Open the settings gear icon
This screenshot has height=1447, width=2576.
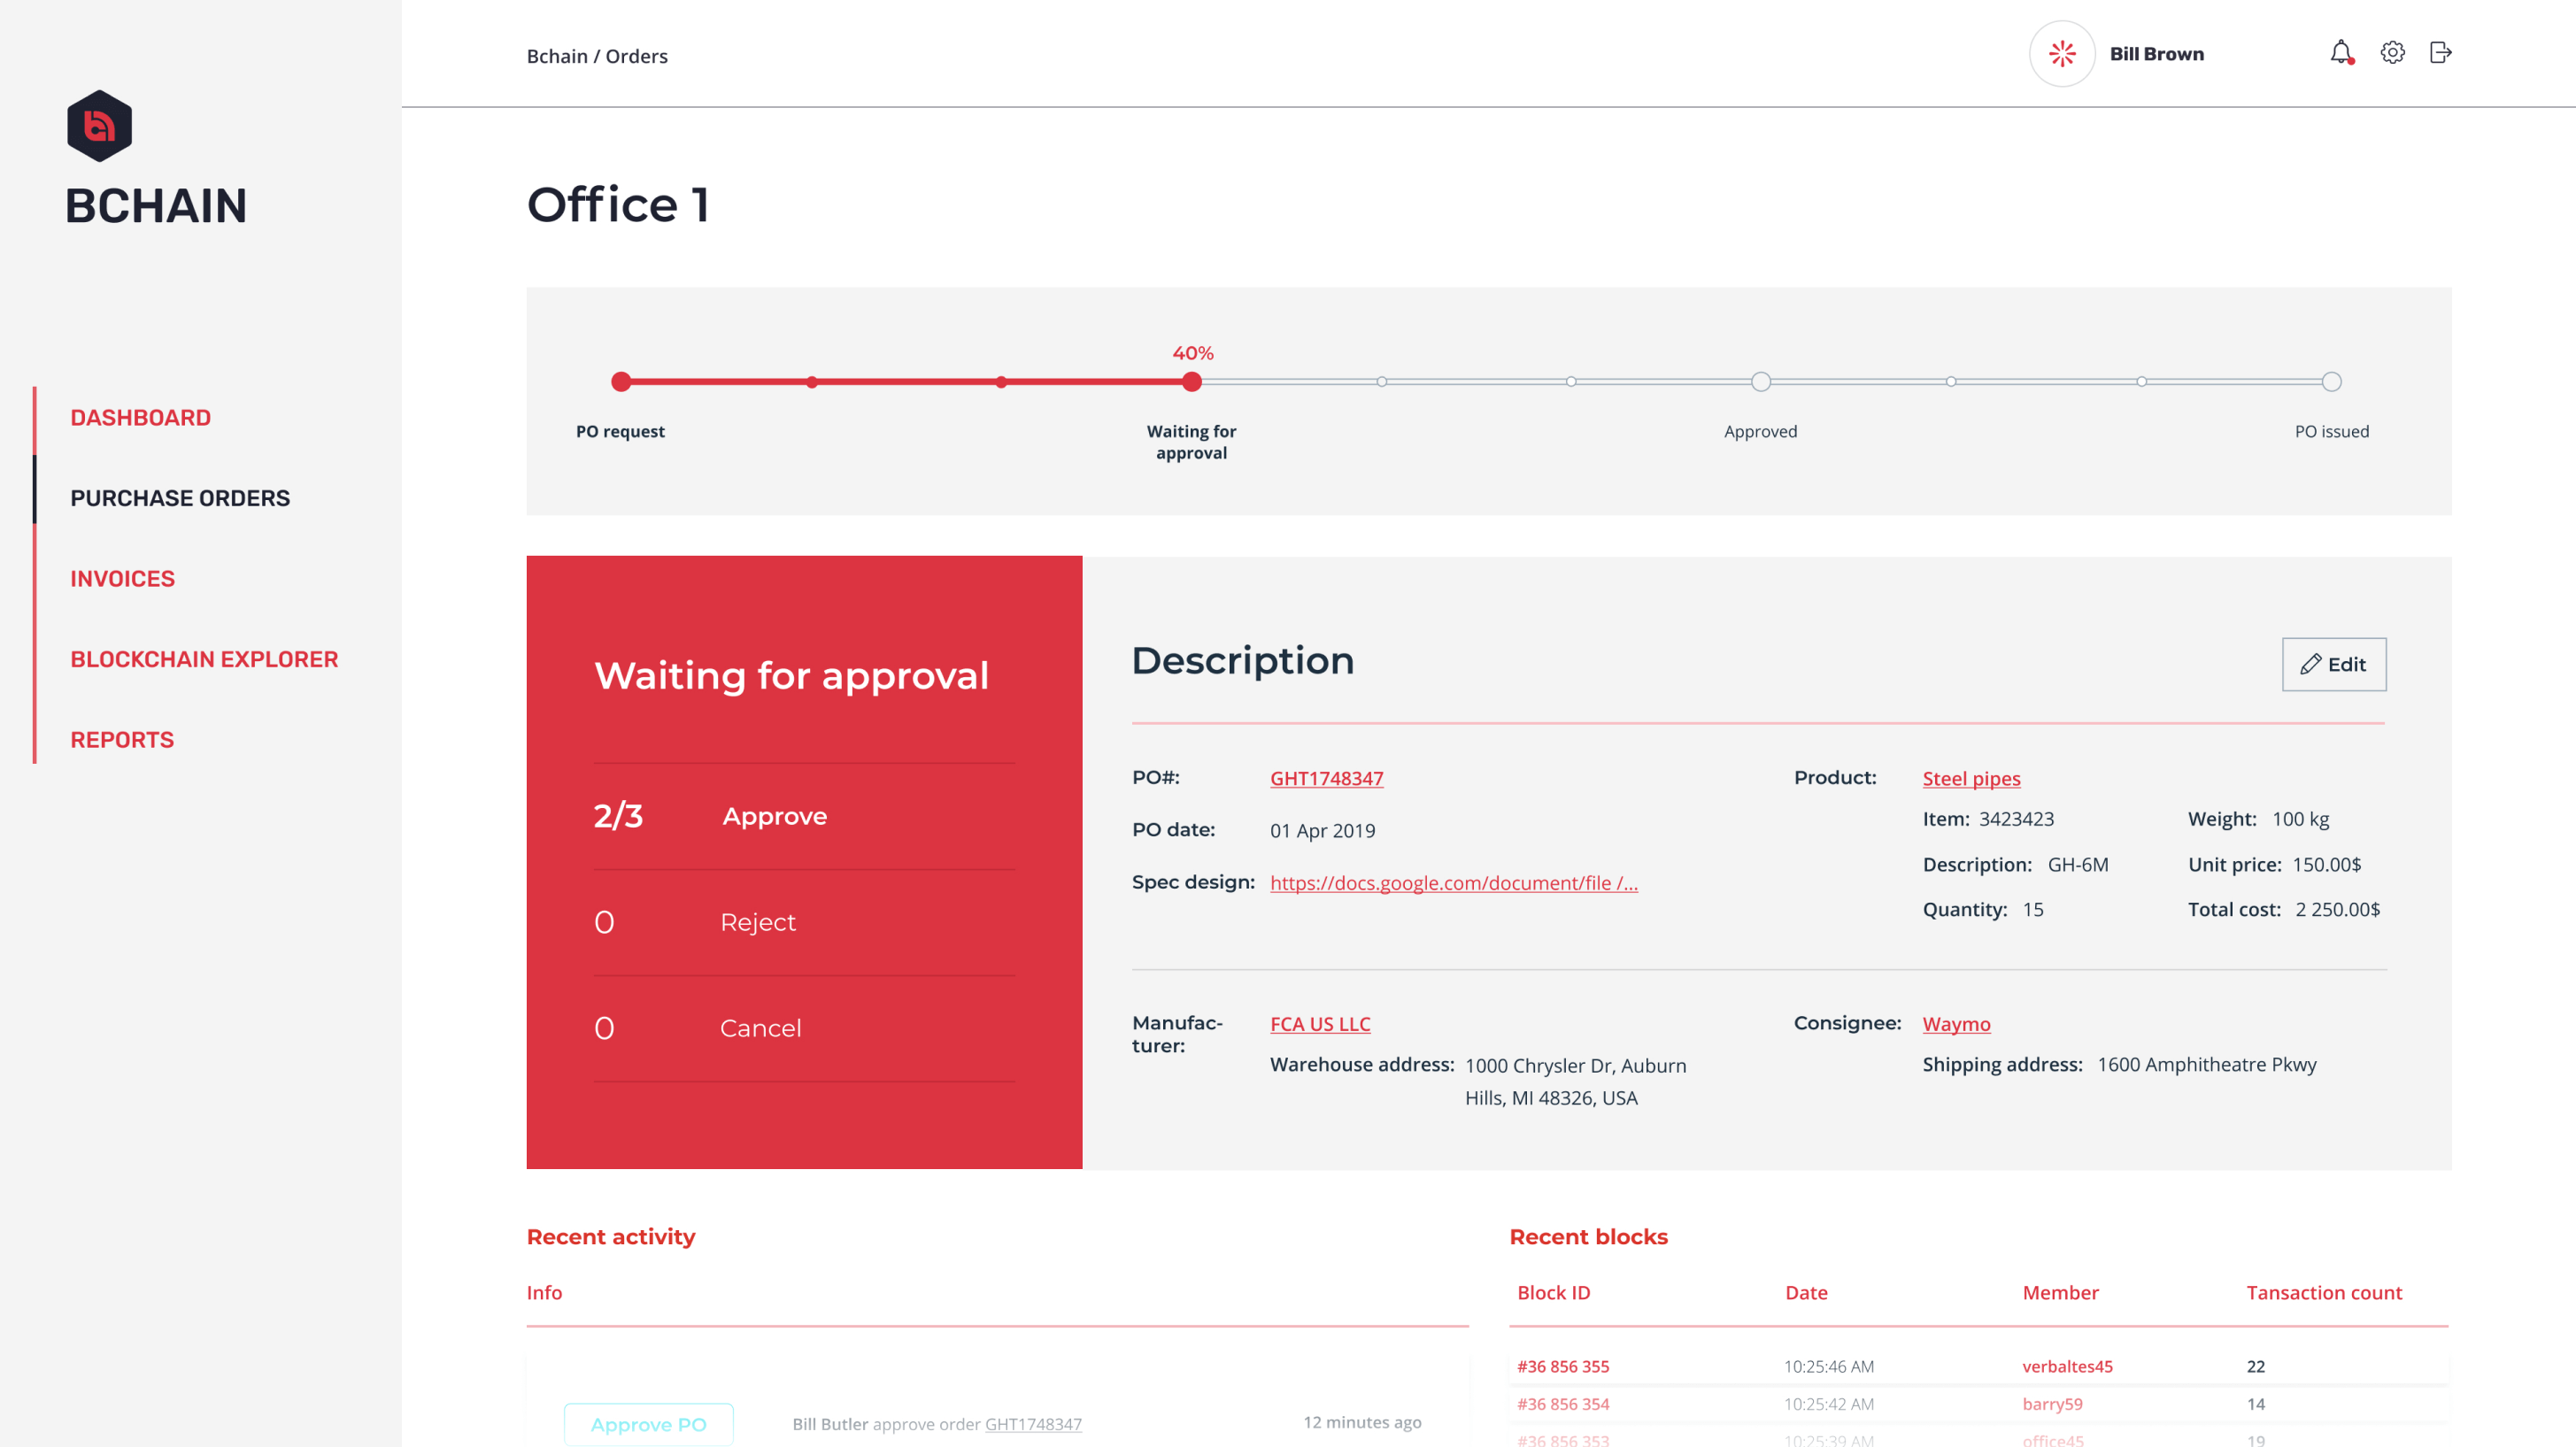click(x=2392, y=53)
